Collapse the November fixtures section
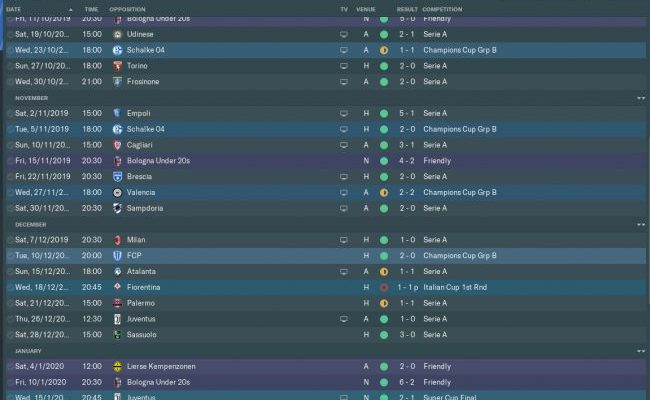The height and width of the screenshot is (400, 650). (641, 98)
